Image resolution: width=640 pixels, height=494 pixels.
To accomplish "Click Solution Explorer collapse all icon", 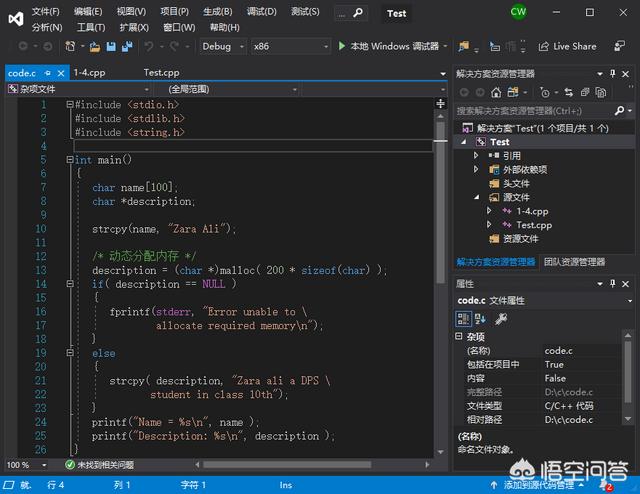I will pyautogui.click(x=584, y=93).
